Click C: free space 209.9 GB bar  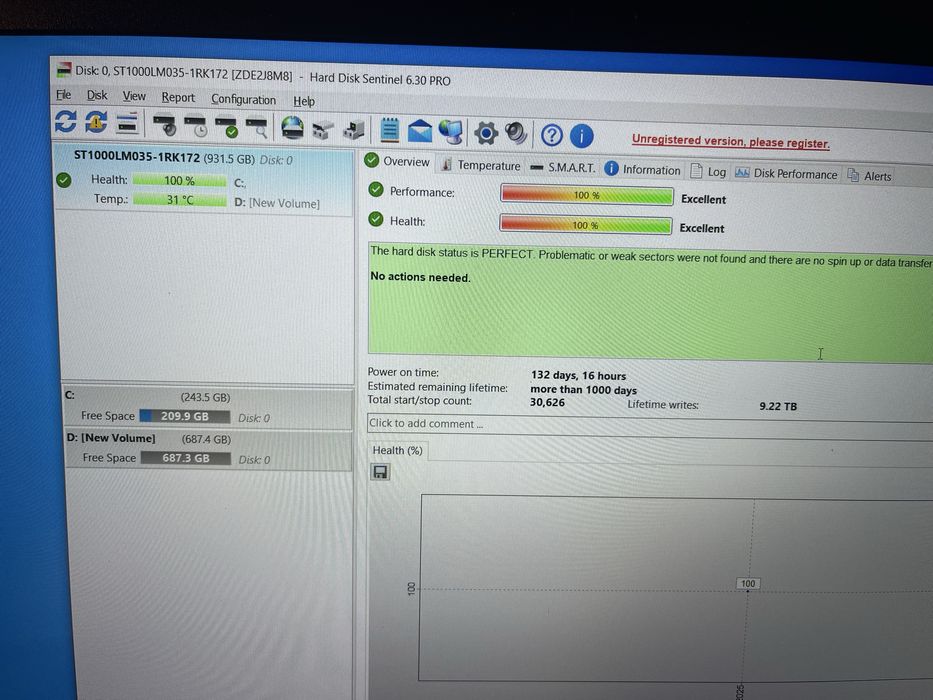(184, 416)
